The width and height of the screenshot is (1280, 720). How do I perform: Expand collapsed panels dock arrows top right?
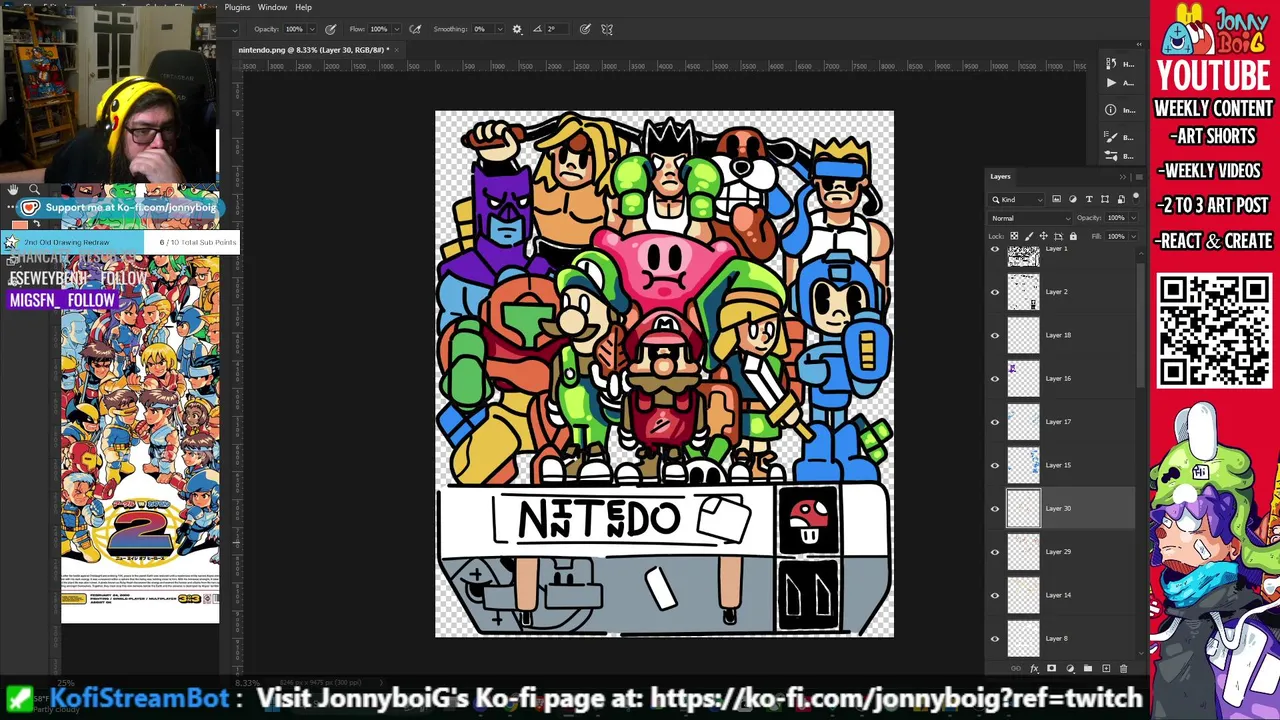1138,45
